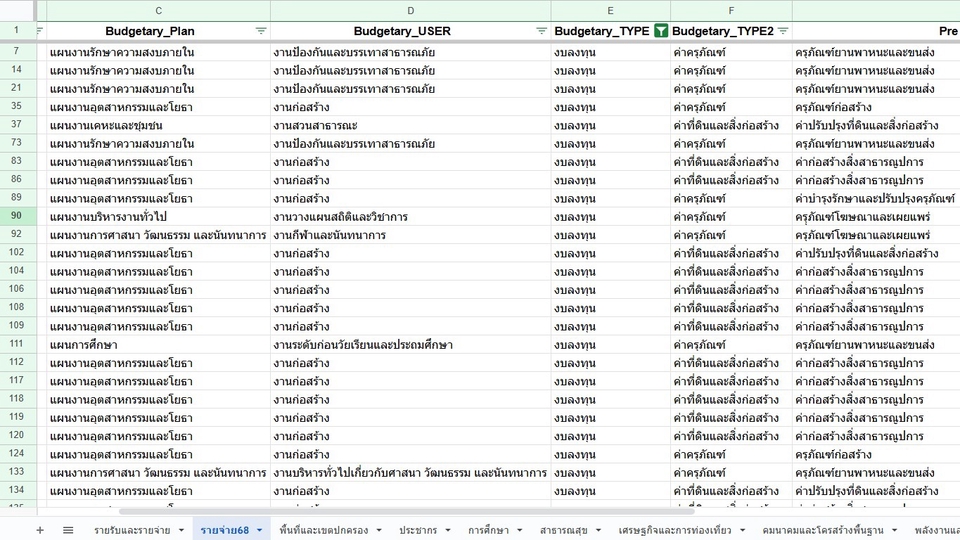
Task: Click the active green Budgetary_TYPE filter icon
Action: tap(660, 31)
